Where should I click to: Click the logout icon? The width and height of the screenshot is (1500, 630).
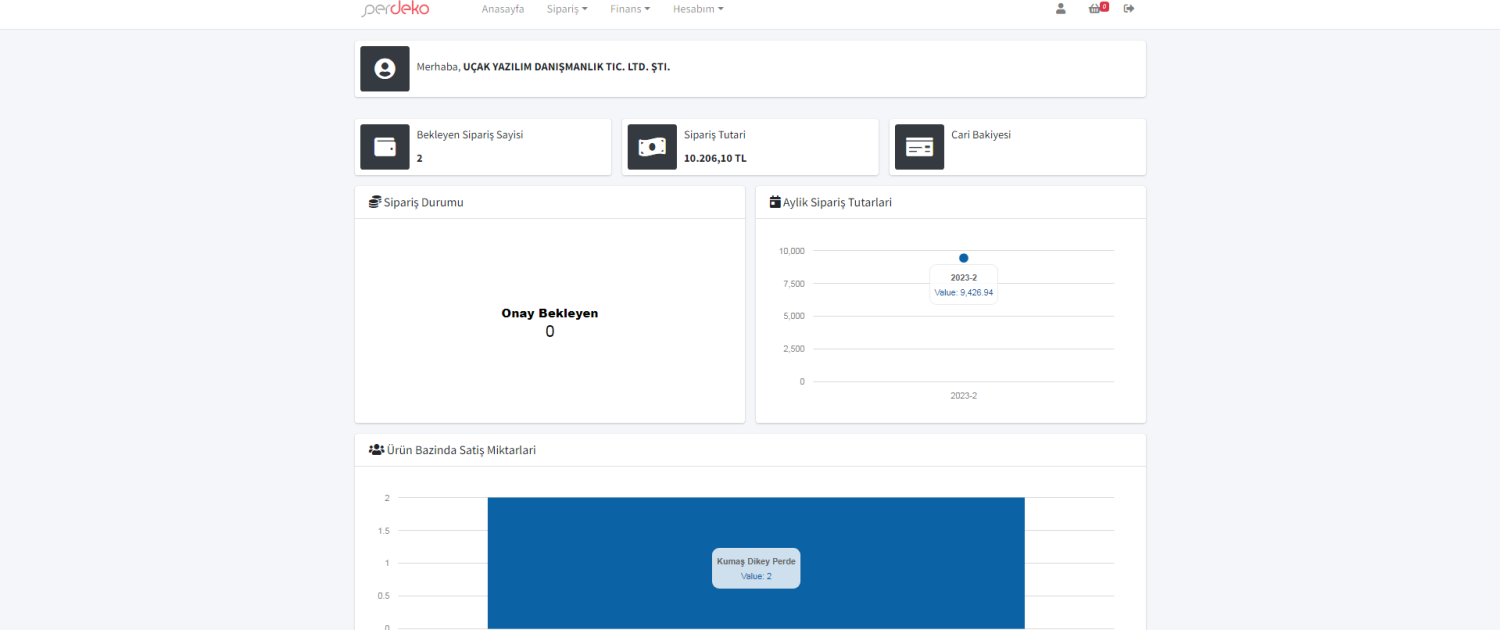coord(1129,9)
